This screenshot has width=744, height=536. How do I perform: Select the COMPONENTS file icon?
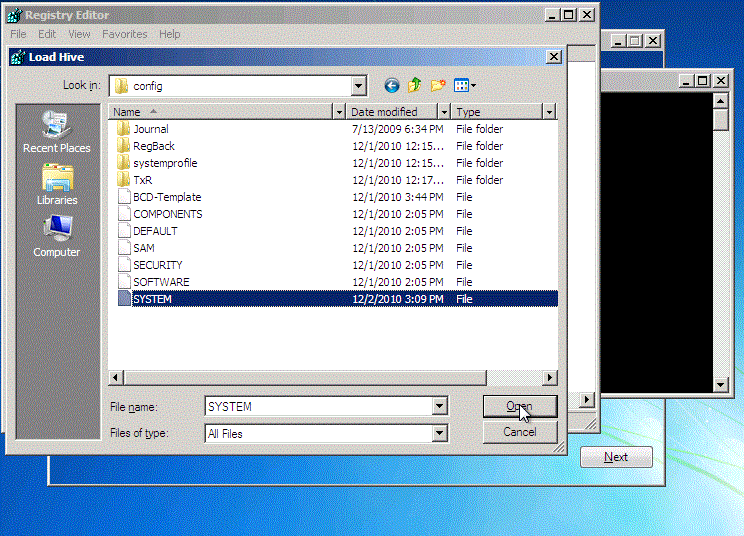coord(124,214)
